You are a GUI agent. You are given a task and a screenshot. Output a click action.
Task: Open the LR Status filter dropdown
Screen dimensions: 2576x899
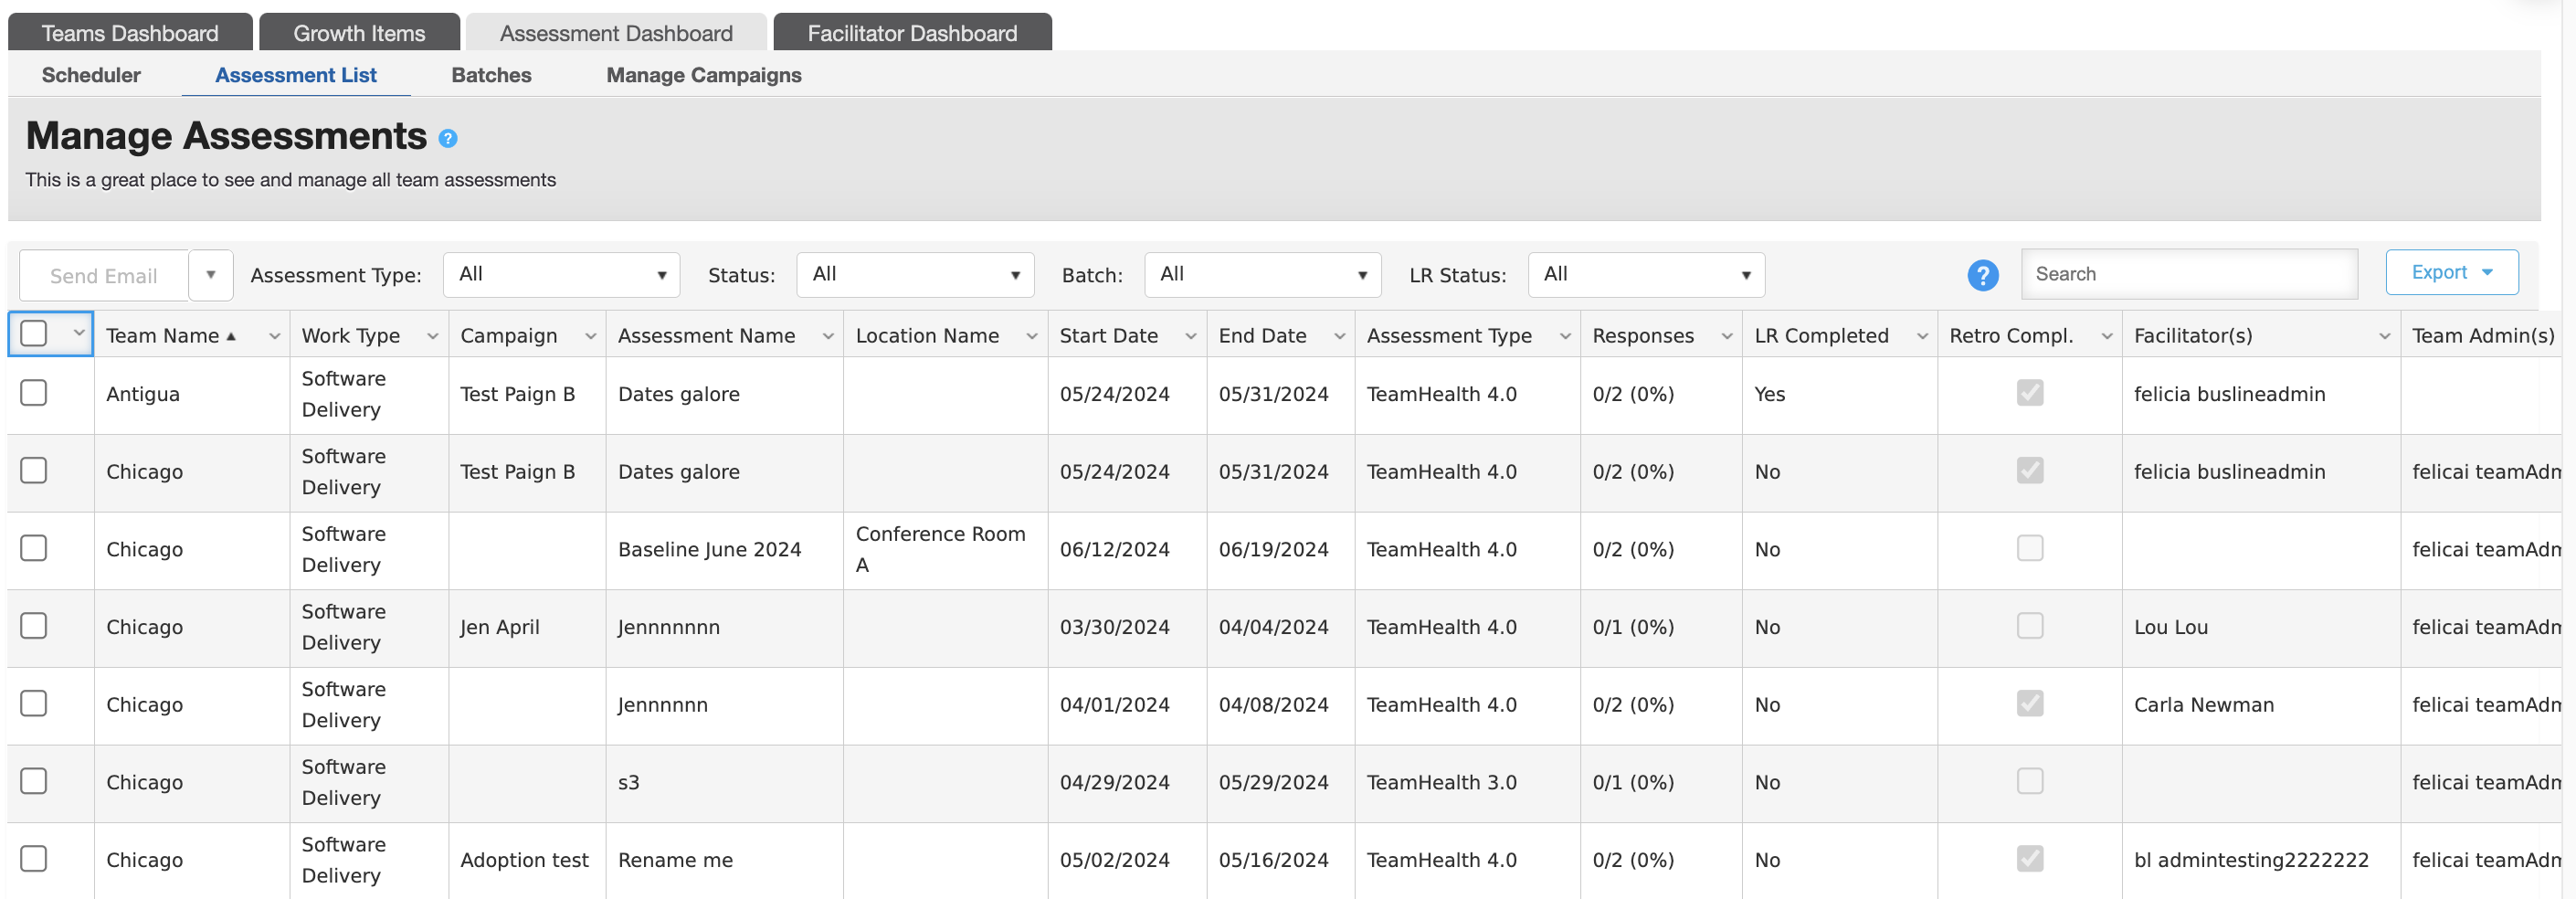[1646, 275]
